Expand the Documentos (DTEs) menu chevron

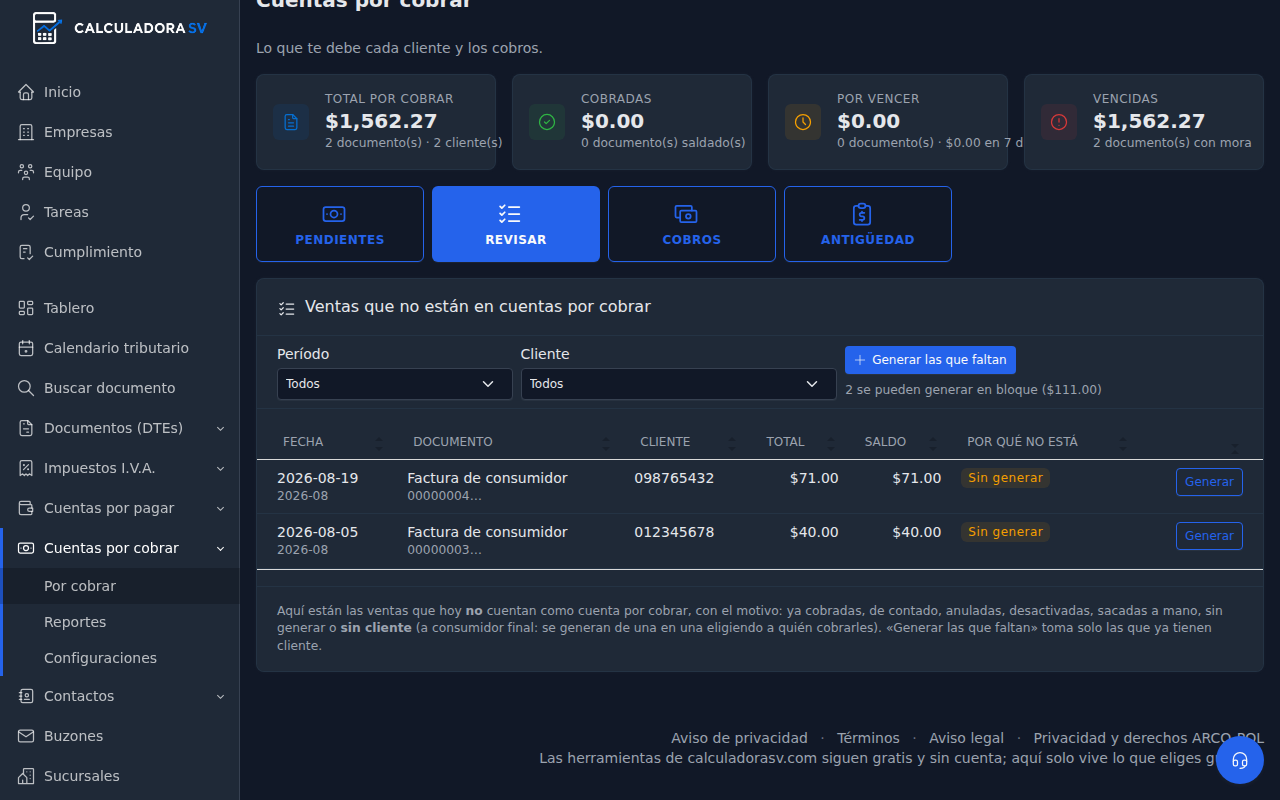coord(220,428)
